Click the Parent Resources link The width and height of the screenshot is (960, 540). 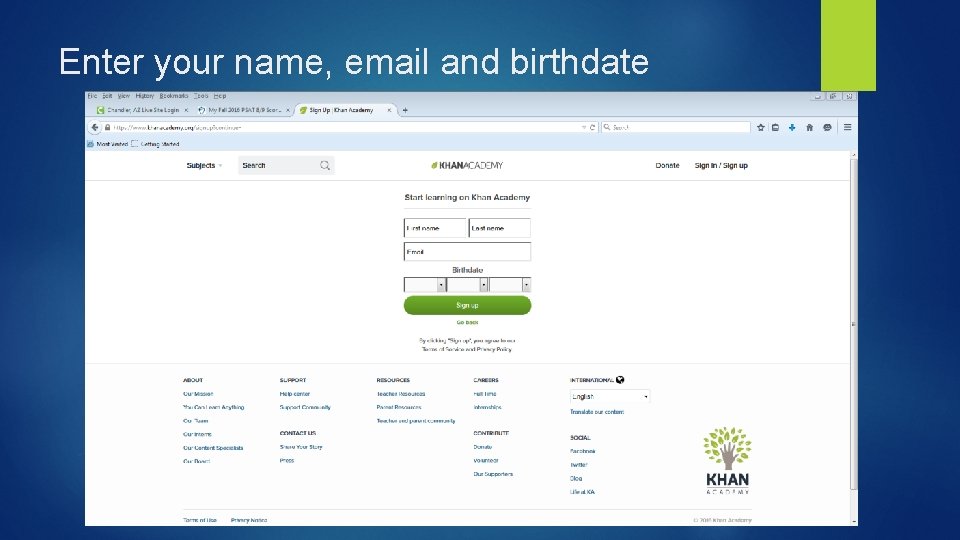[x=399, y=407]
